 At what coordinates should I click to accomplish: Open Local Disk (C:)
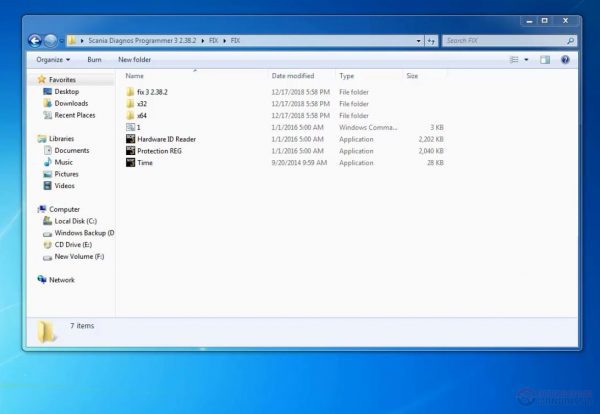[75, 221]
